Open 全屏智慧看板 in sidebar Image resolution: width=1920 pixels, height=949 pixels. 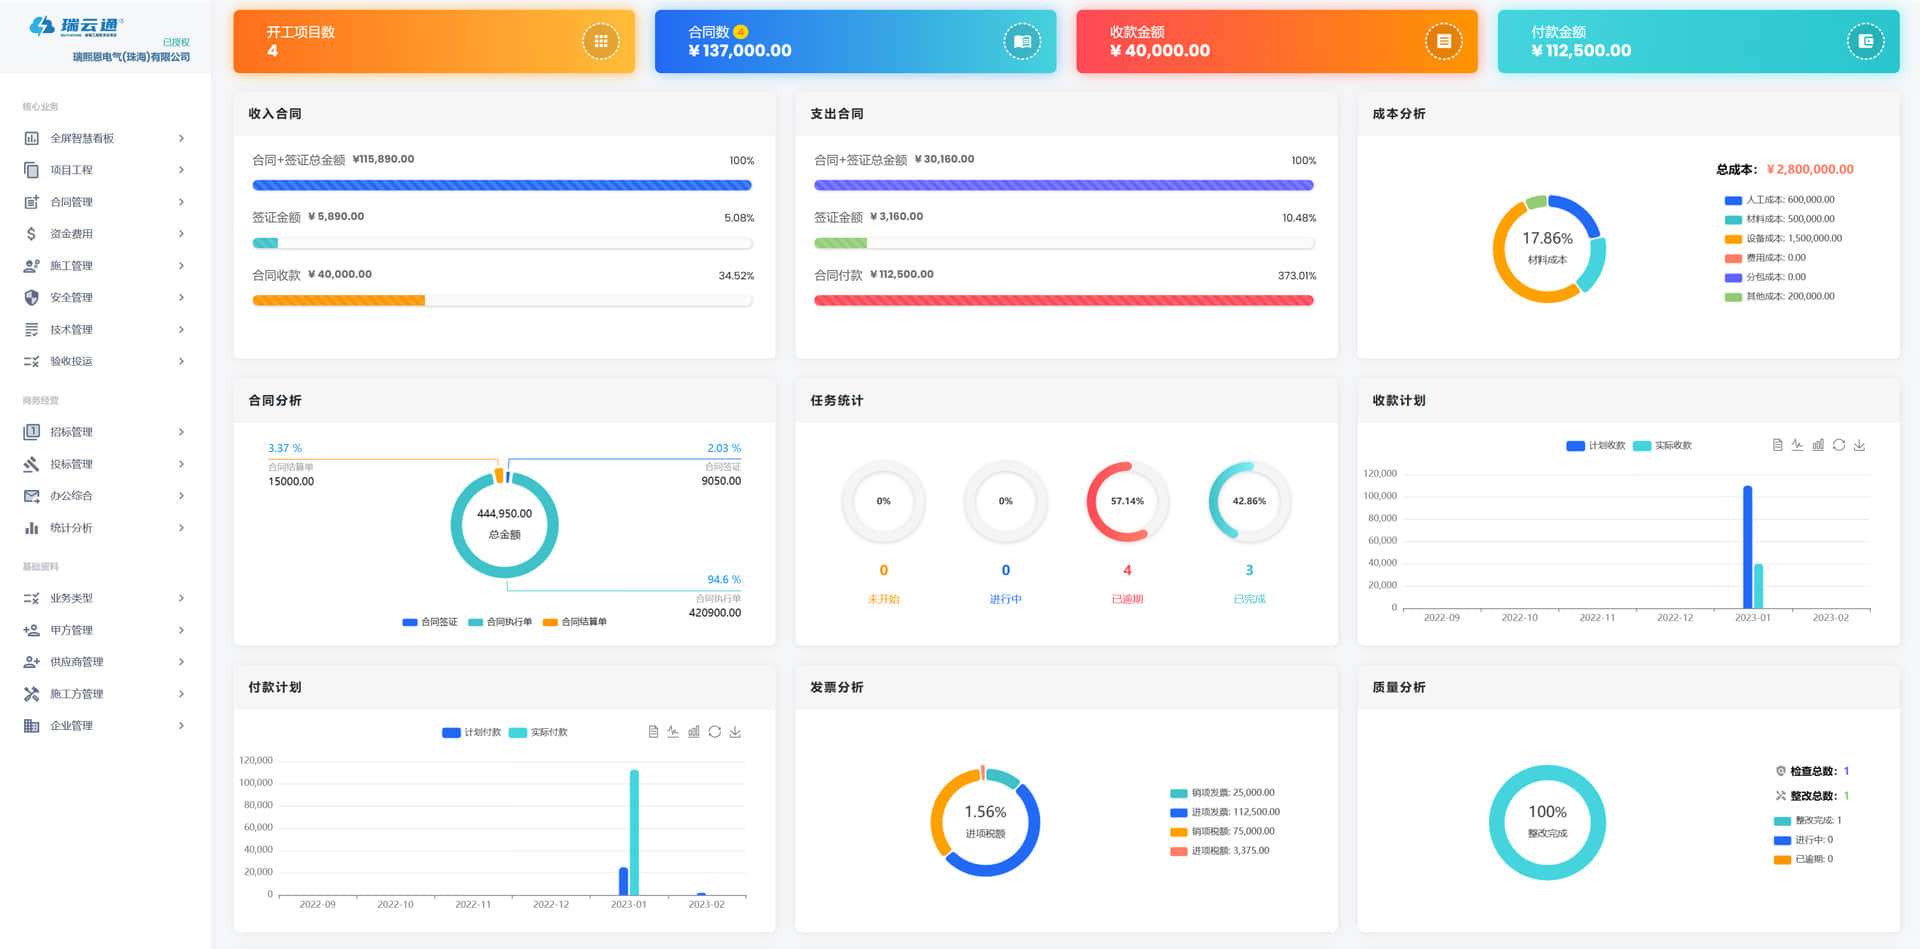click(x=82, y=139)
